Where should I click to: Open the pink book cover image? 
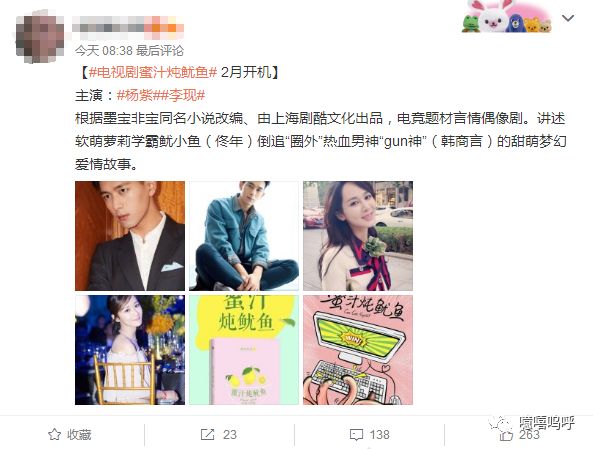pos(244,350)
